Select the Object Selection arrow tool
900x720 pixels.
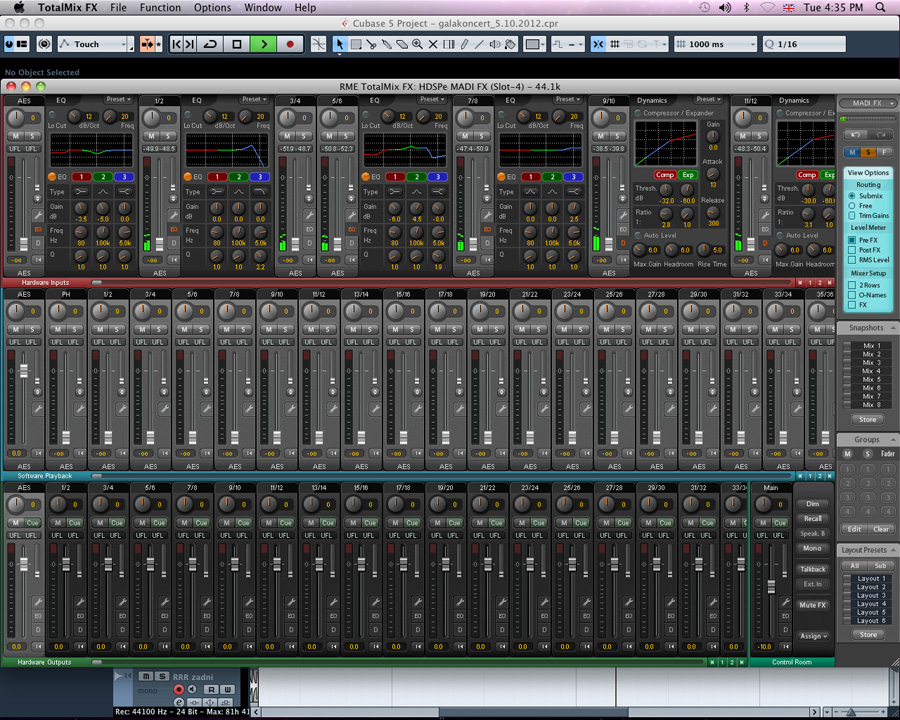[x=339, y=44]
